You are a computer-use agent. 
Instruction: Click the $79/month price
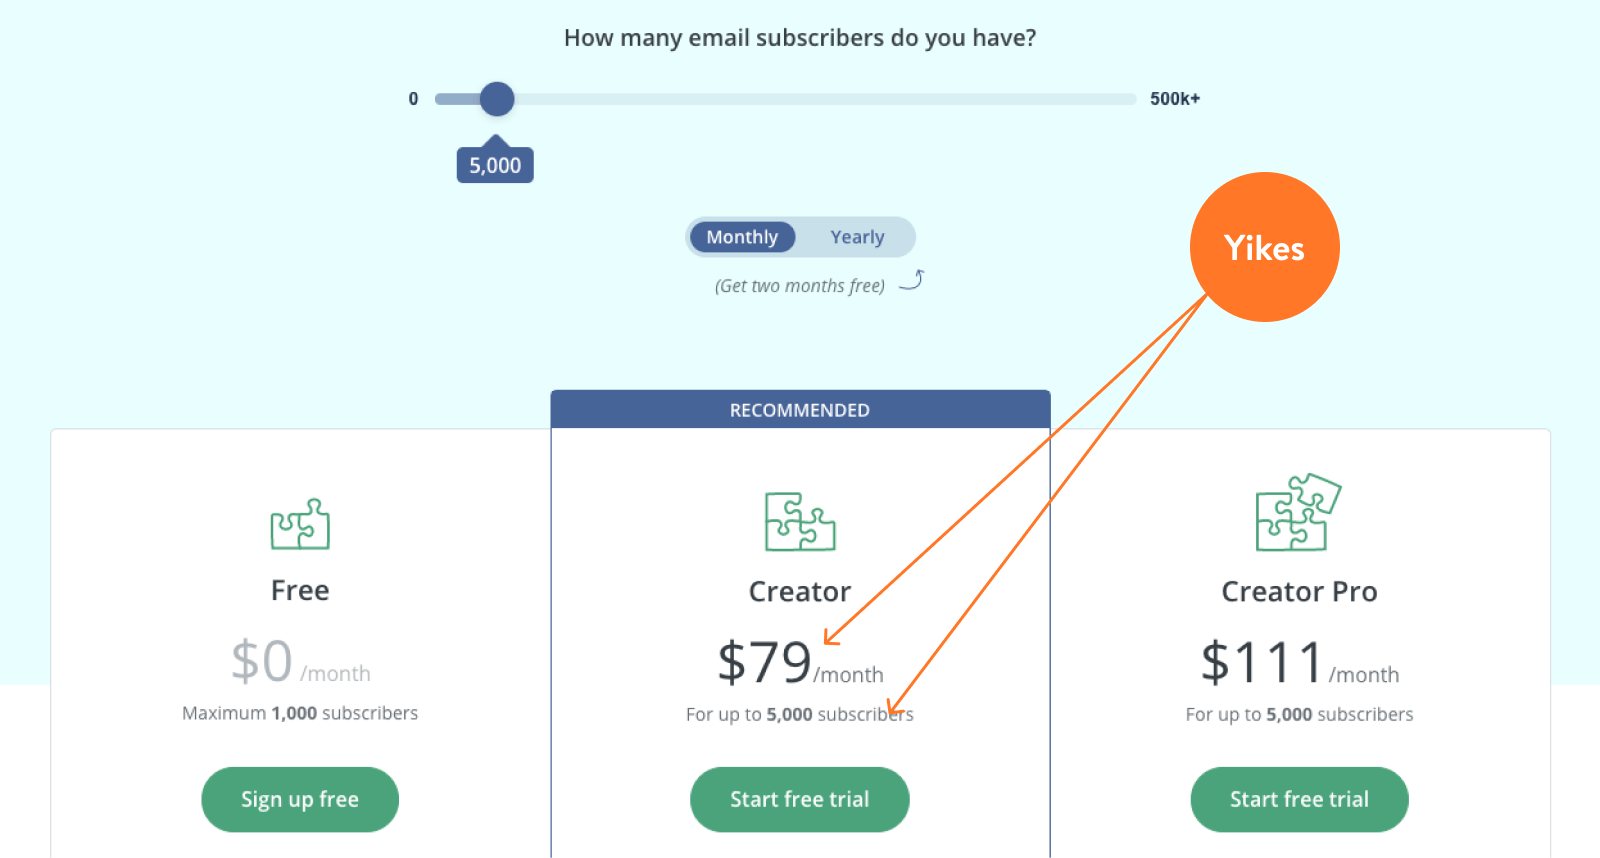tap(800, 663)
